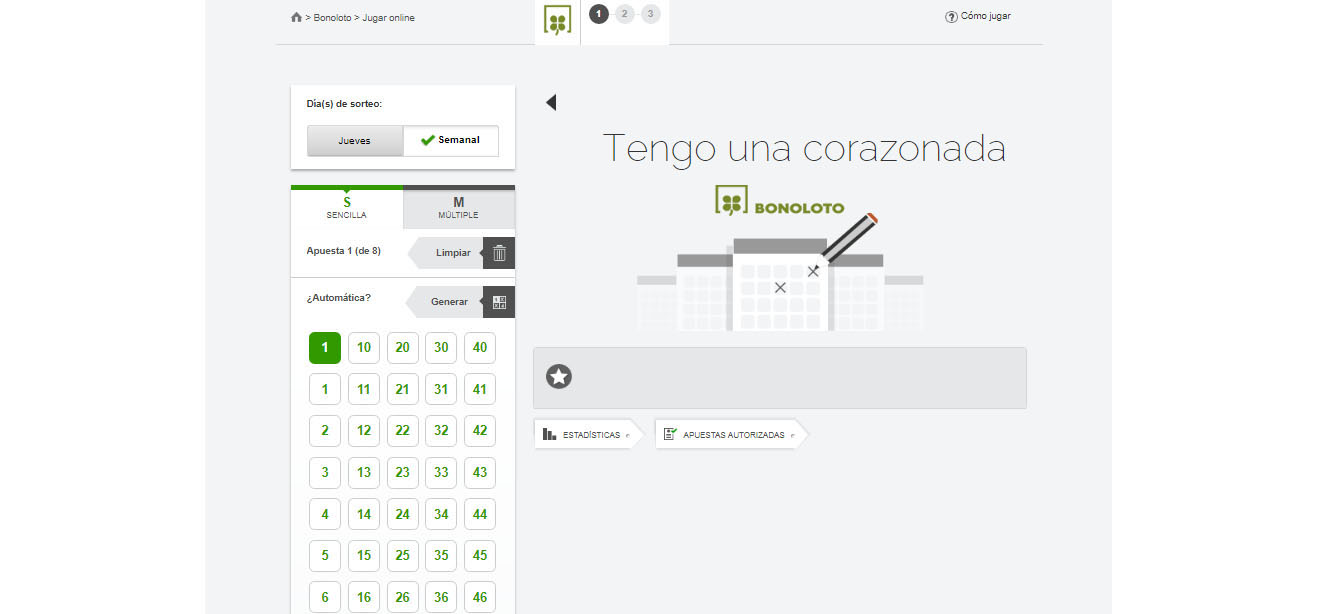Image resolution: width=1328 pixels, height=614 pixels.
Task: Mark number 26 on the ticket
Action: pos(403,597)
